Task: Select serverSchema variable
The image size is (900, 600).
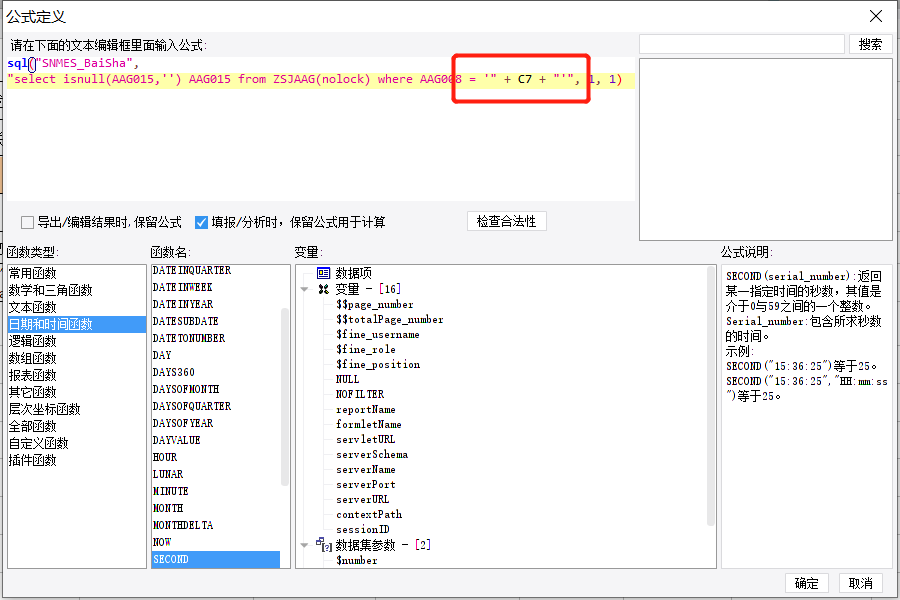Action: tap(372, 454)
